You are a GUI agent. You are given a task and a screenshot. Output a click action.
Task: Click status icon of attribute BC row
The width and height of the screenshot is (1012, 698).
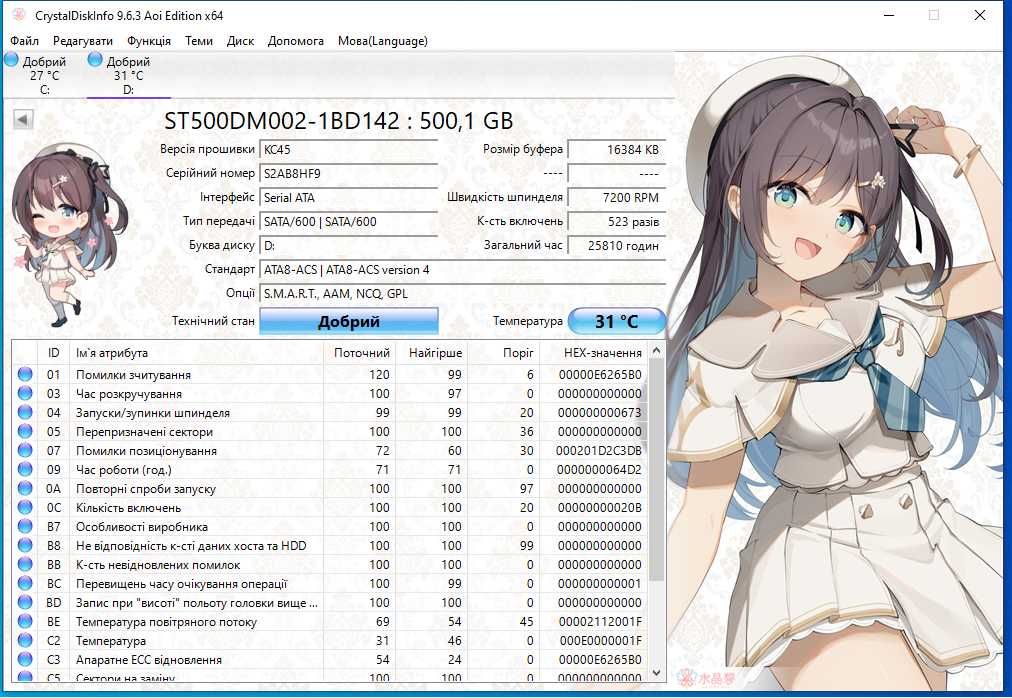point(25,583)
